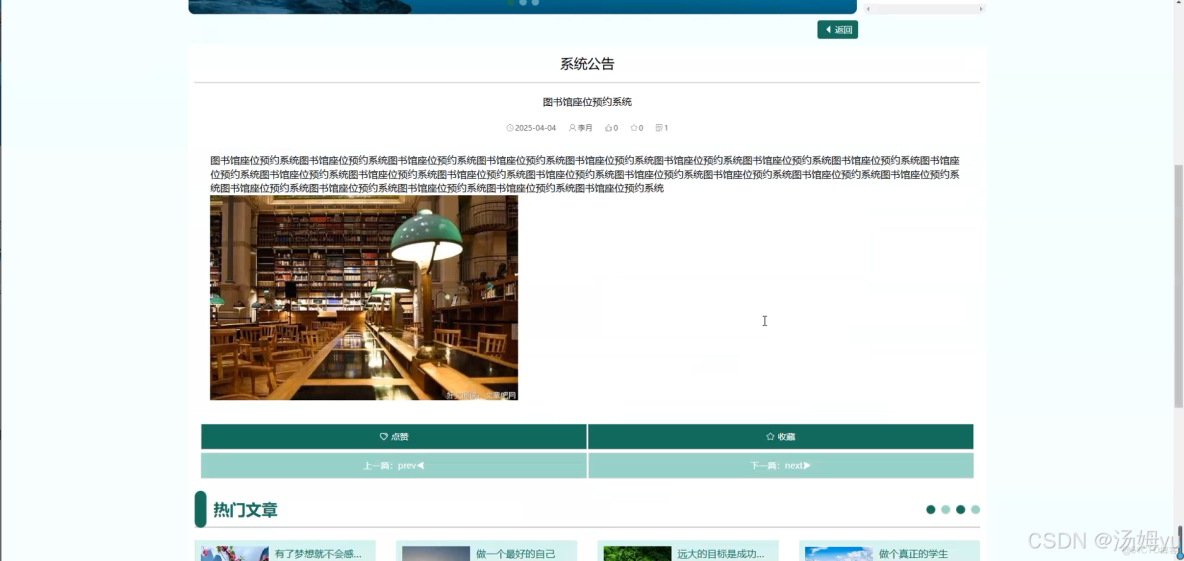Open the library reading room image
The width and height of the screenshot is (1184, 561).
click(364, 297)
